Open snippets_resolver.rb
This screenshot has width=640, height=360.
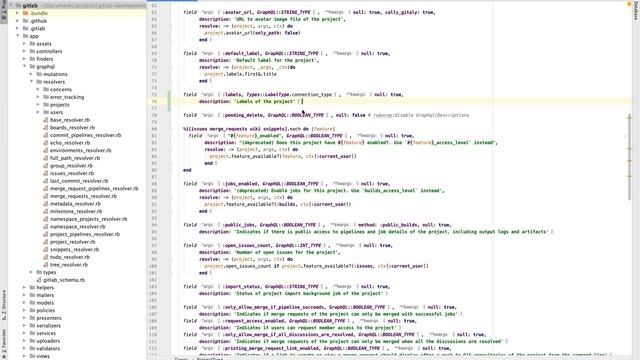point(74,249)
